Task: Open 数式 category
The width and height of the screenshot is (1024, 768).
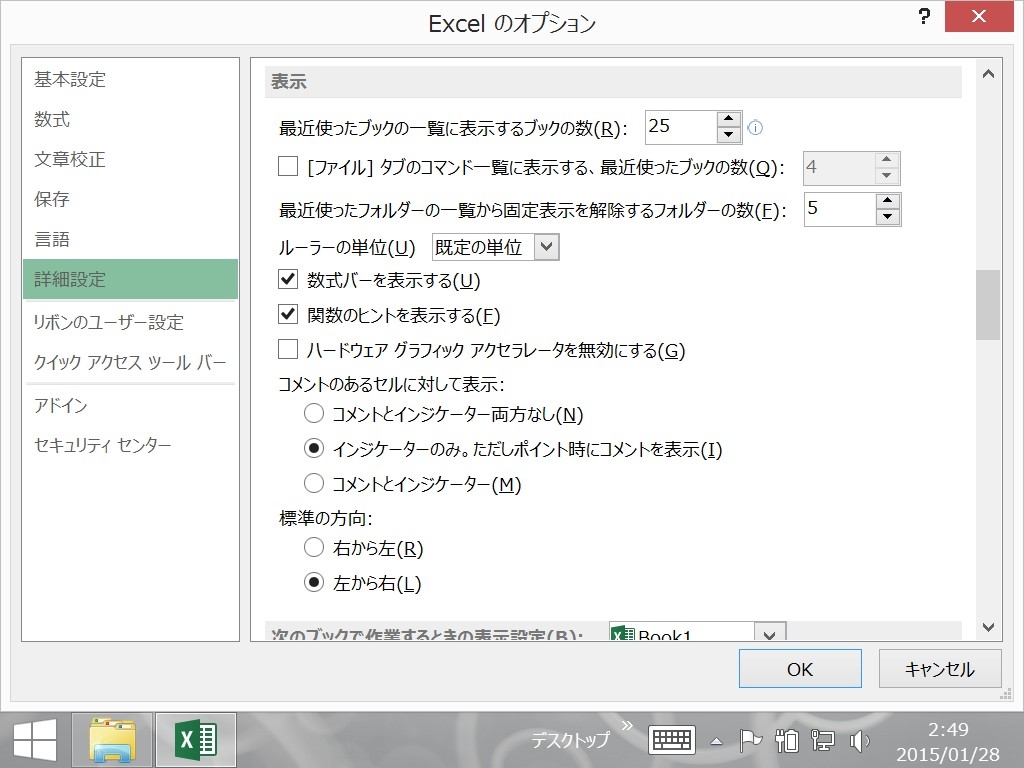Action: tap(131, 120)
